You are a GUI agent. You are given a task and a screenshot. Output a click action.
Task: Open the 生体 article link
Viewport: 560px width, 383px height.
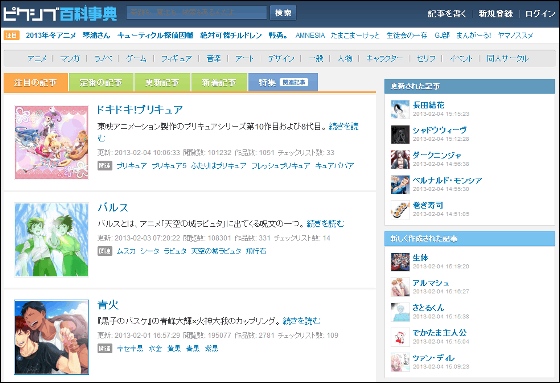pyautogui.click(x=420, y=258)
